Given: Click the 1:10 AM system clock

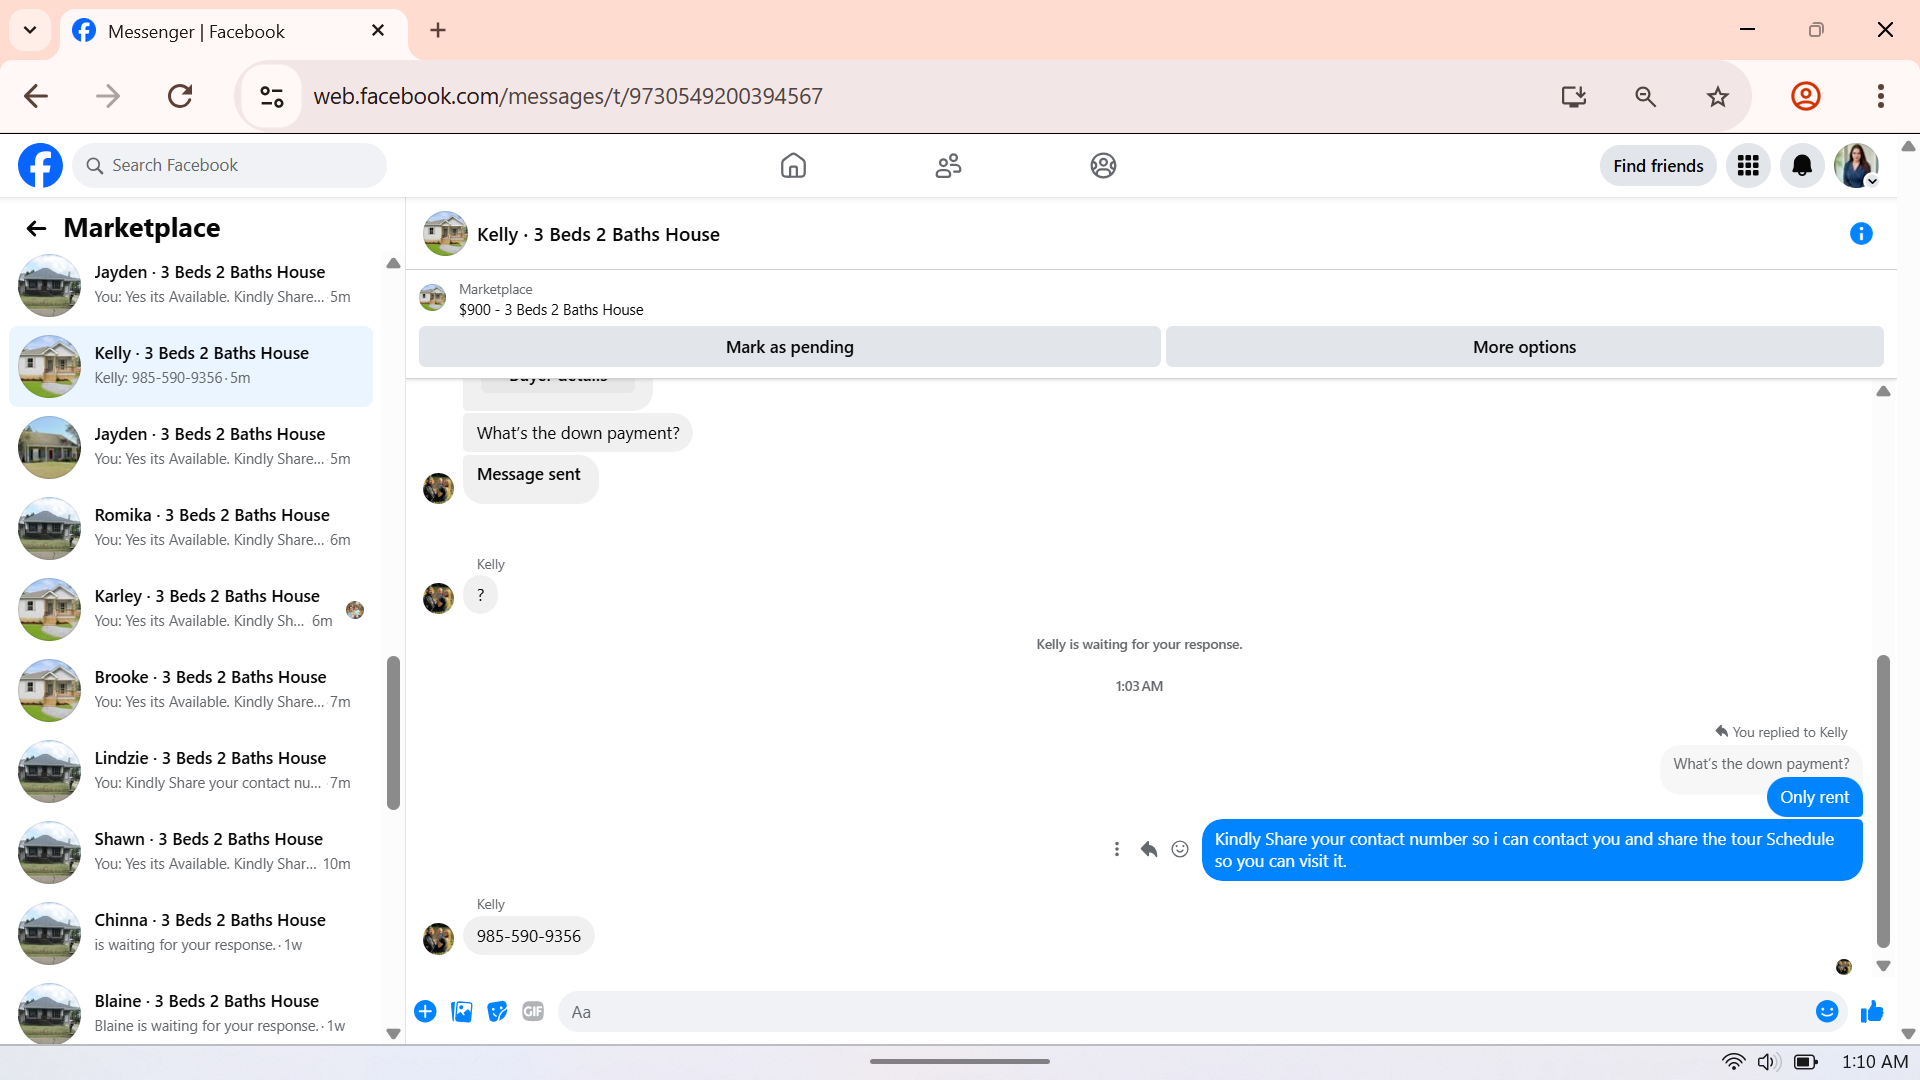Looking at the screenshot, I should [x=1875, y=1062].
